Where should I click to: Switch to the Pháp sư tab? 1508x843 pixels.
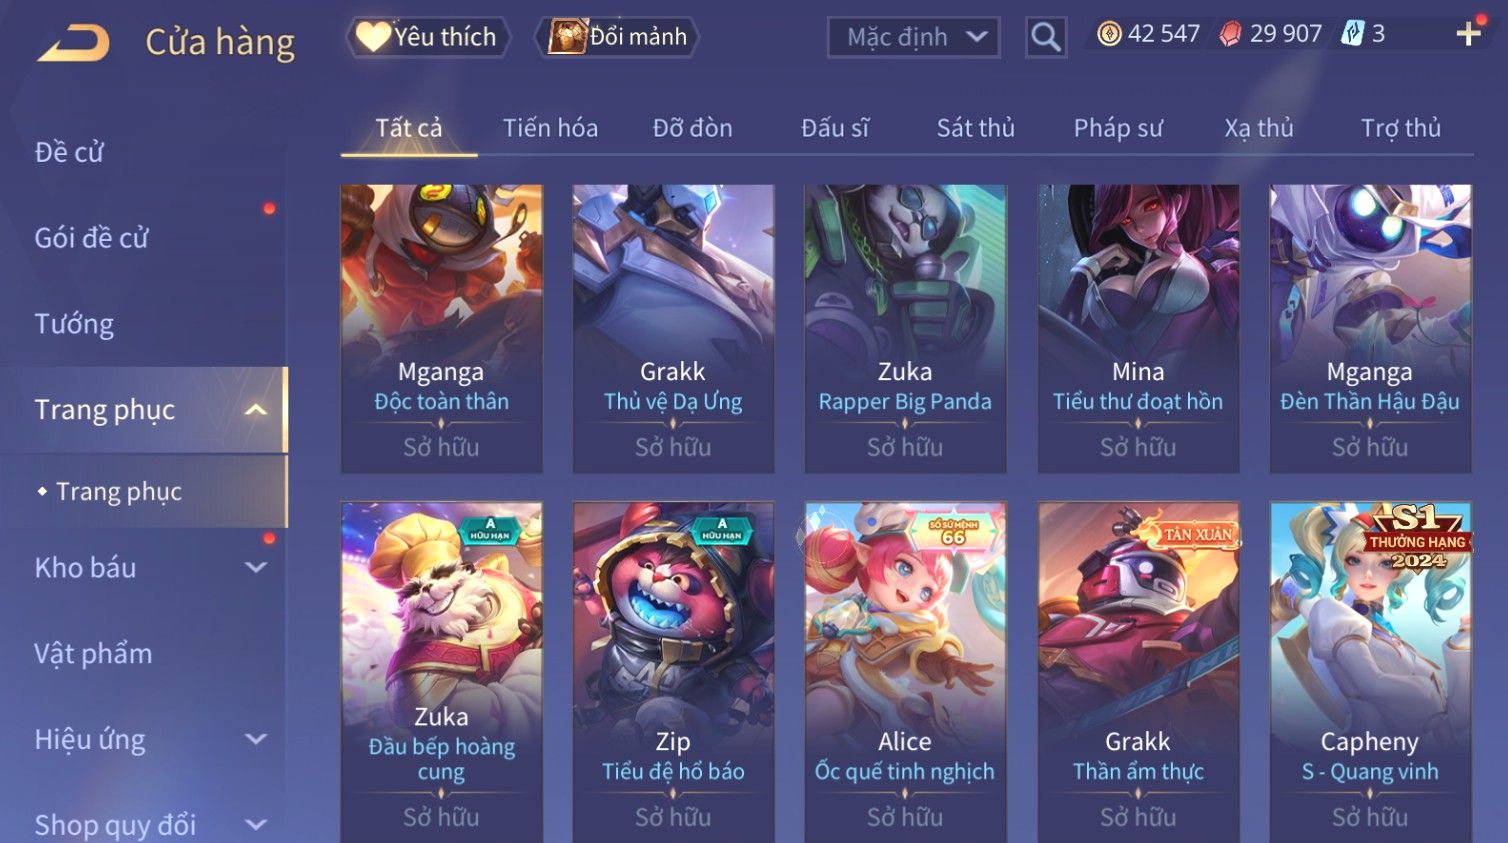(1118, 128)
